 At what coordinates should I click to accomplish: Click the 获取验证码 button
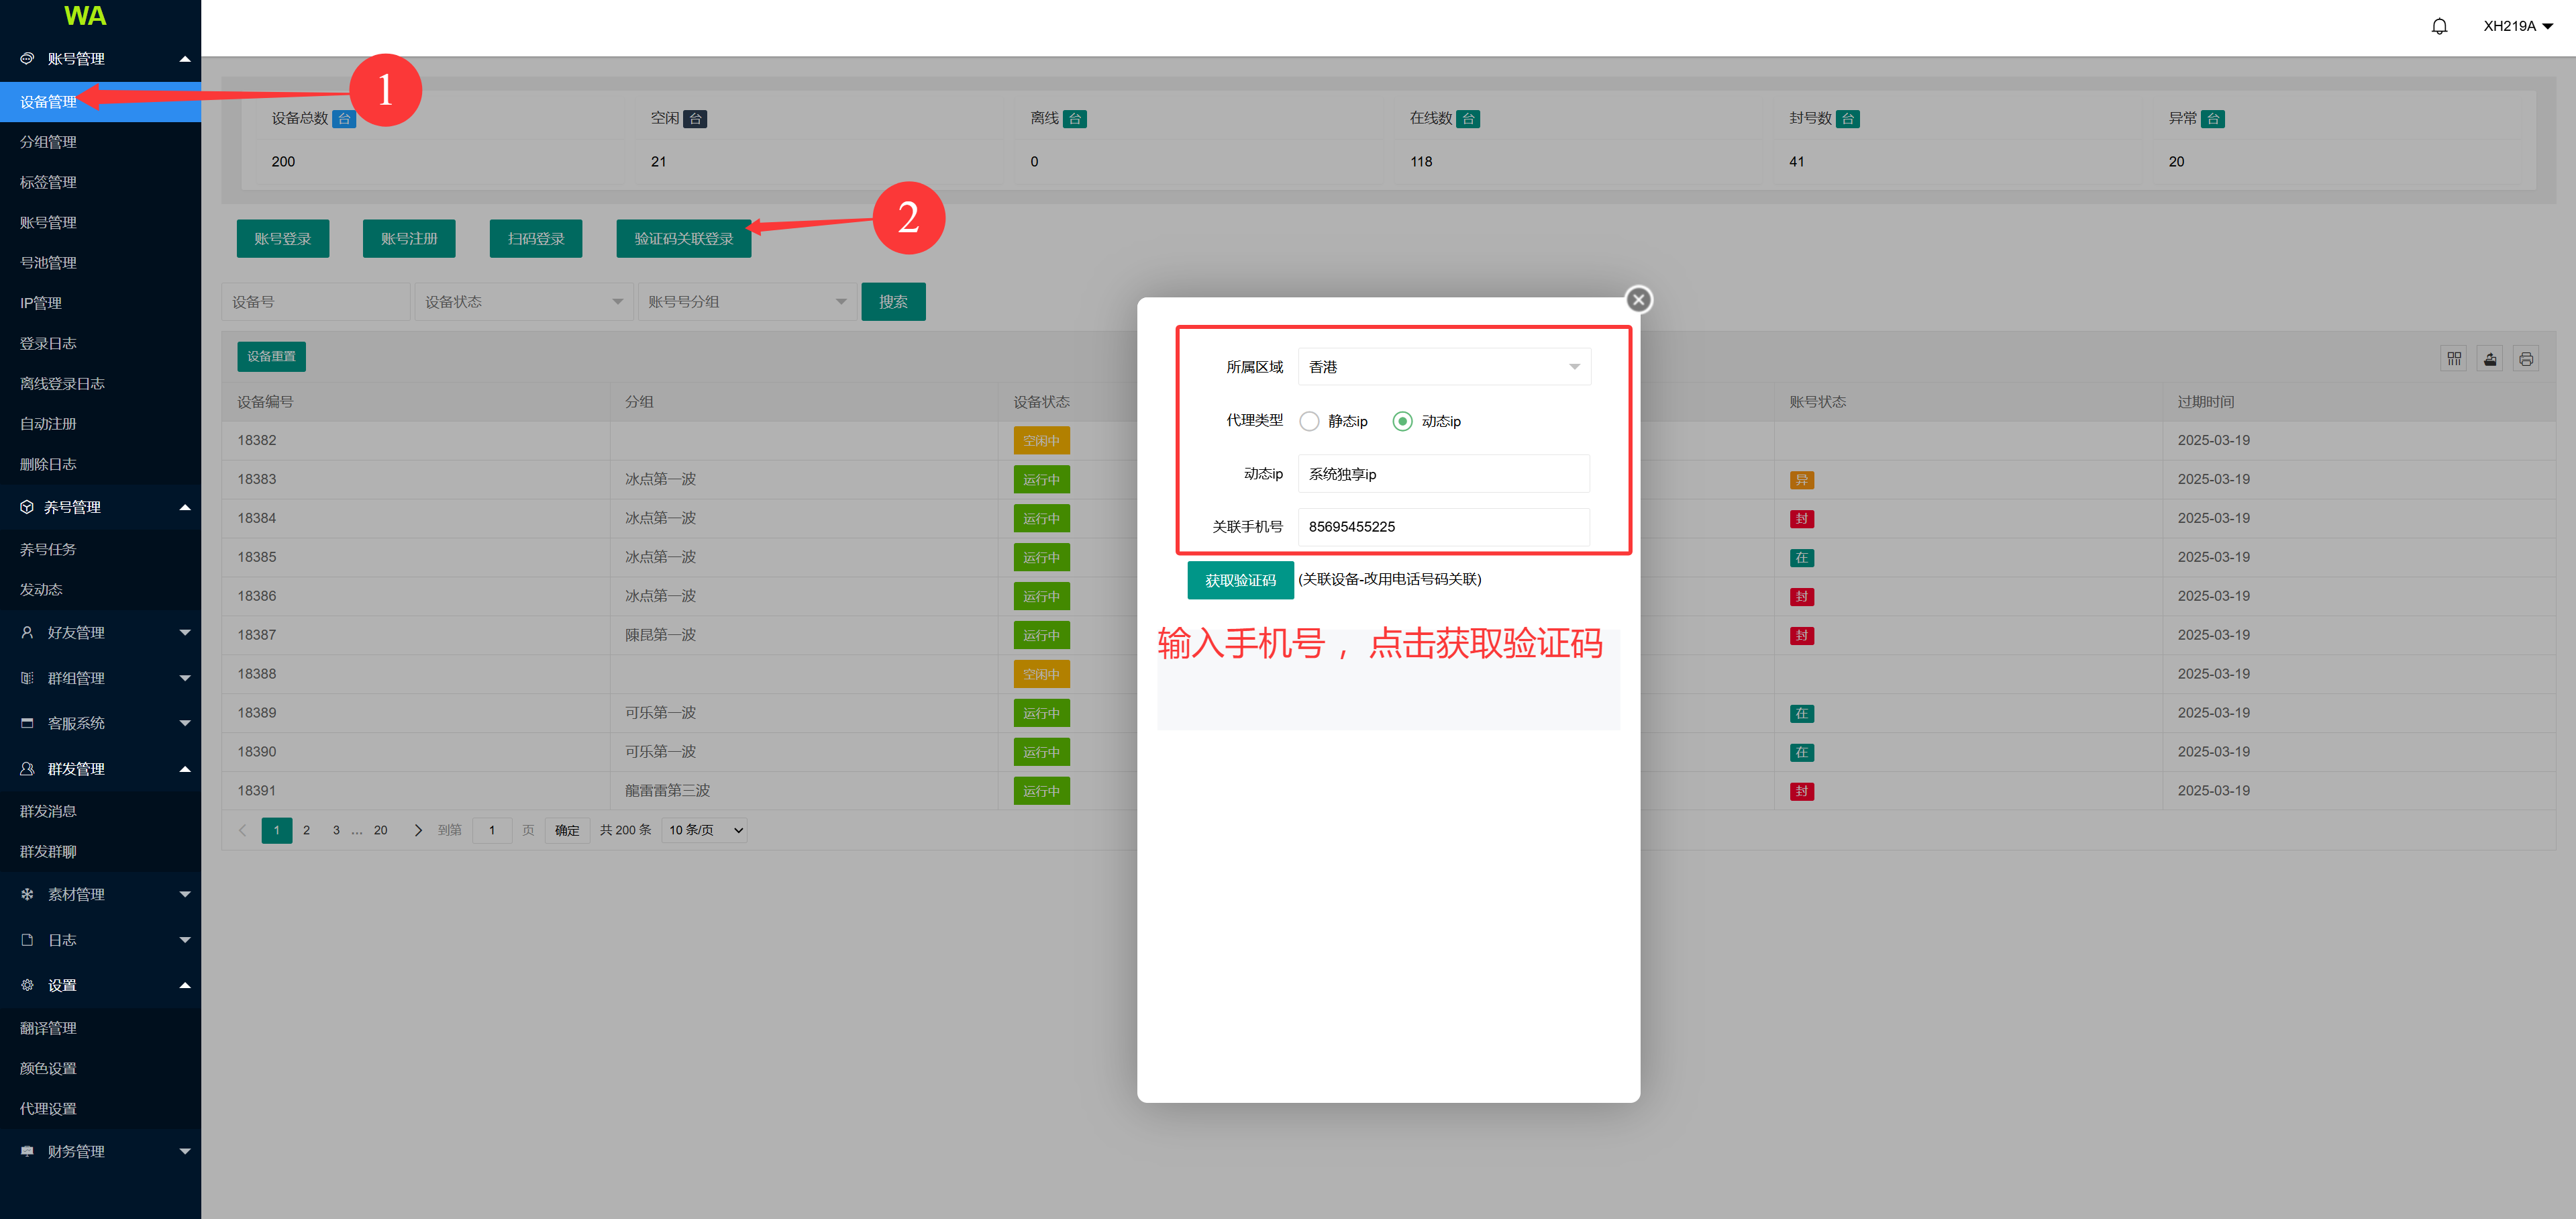1240,580
